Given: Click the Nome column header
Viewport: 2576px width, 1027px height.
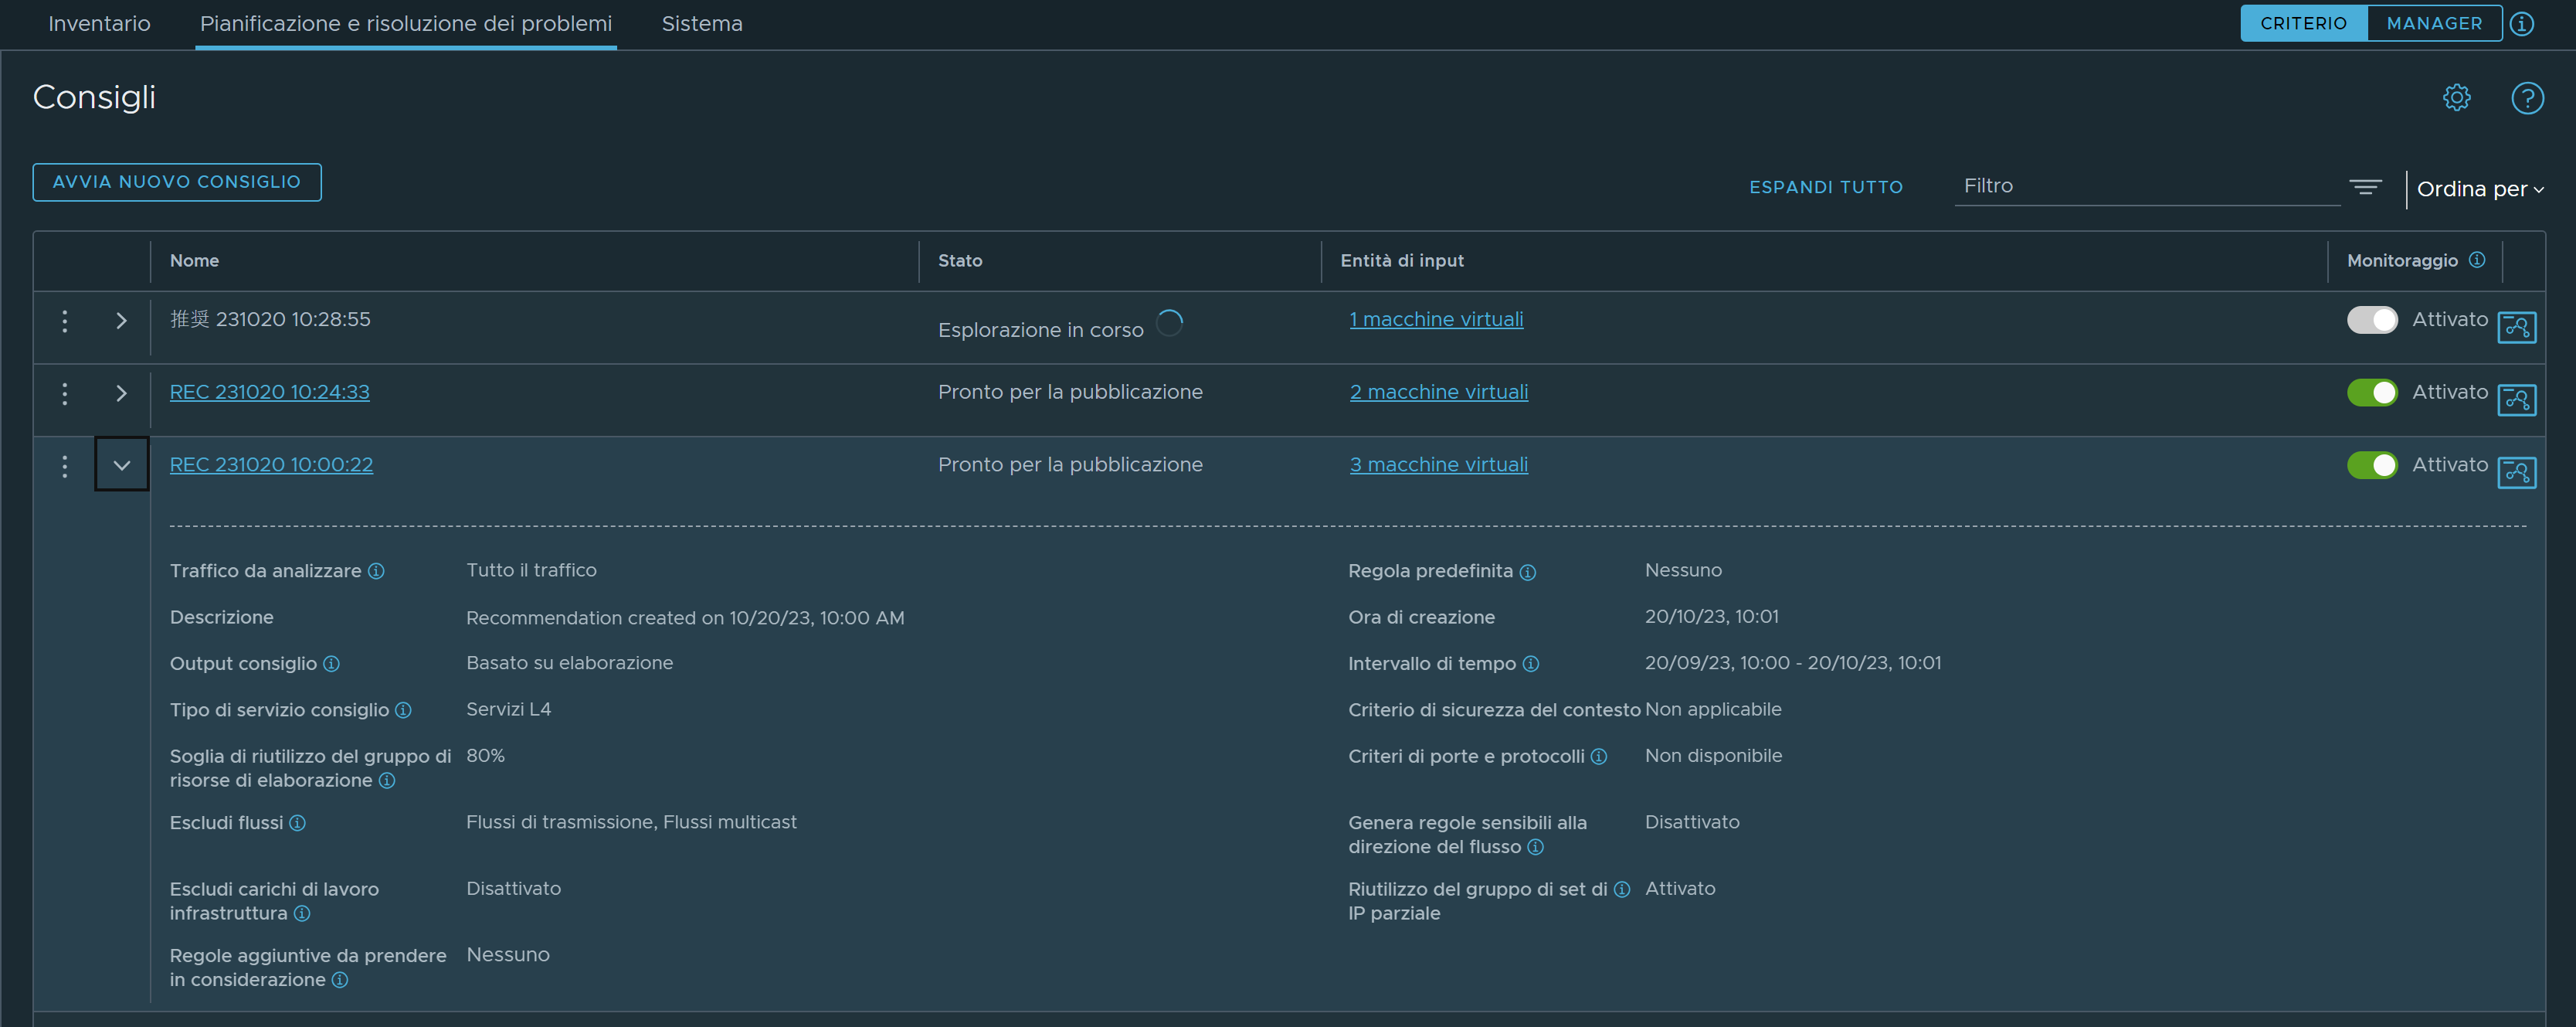Looking at the screenshot, I should (194, 261).
